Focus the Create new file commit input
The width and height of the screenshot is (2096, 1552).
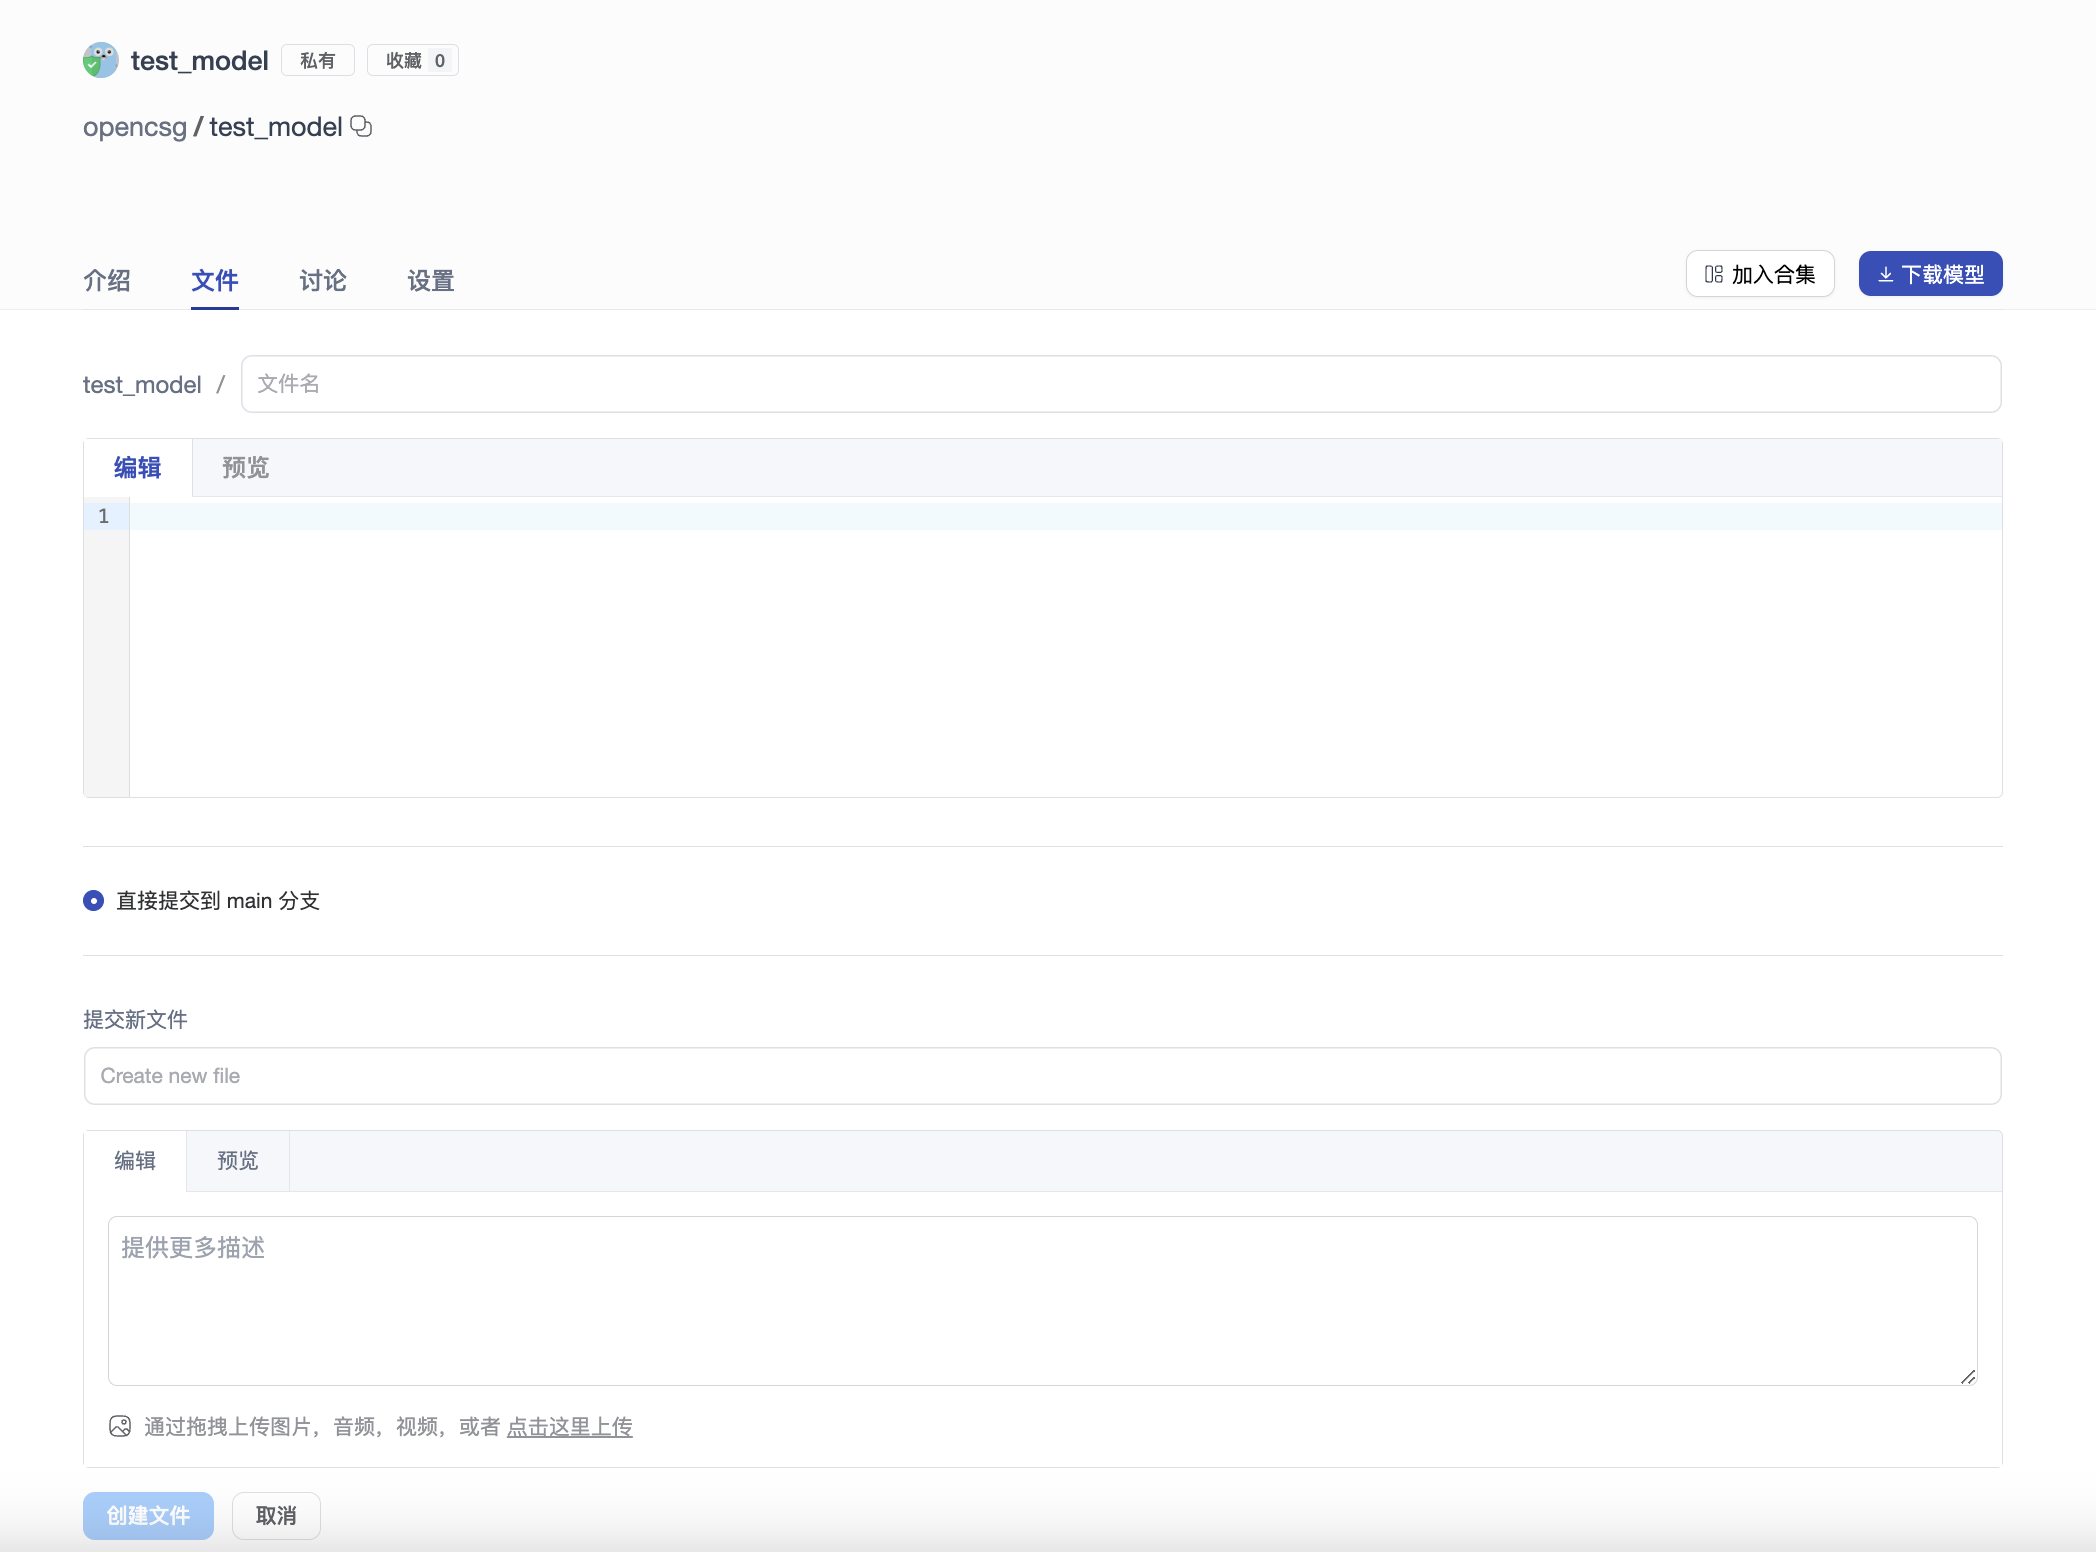[x=1042, y=1076]
